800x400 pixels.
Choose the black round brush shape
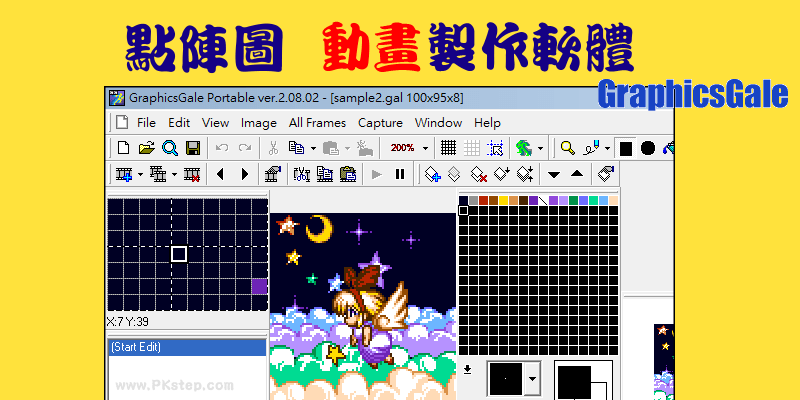coord(647,148)
